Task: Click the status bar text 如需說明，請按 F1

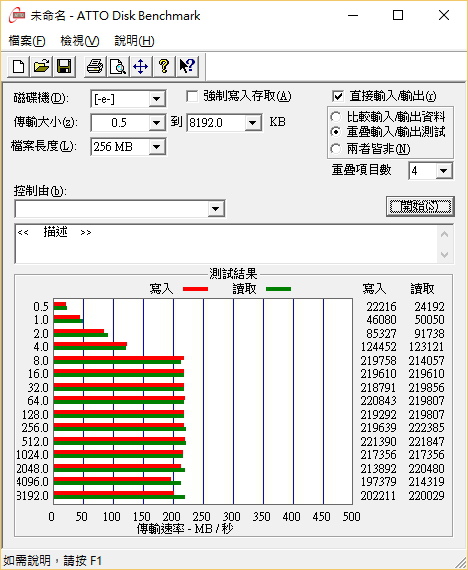Action: click(x=53, y=560)
